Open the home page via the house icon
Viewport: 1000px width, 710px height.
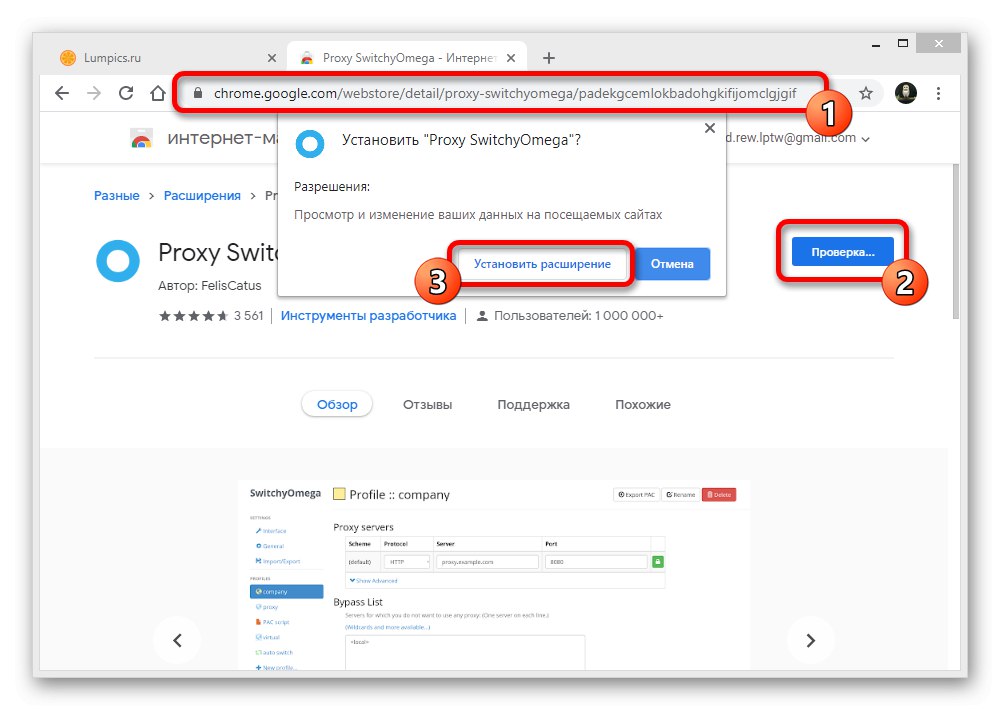(158, 93)
